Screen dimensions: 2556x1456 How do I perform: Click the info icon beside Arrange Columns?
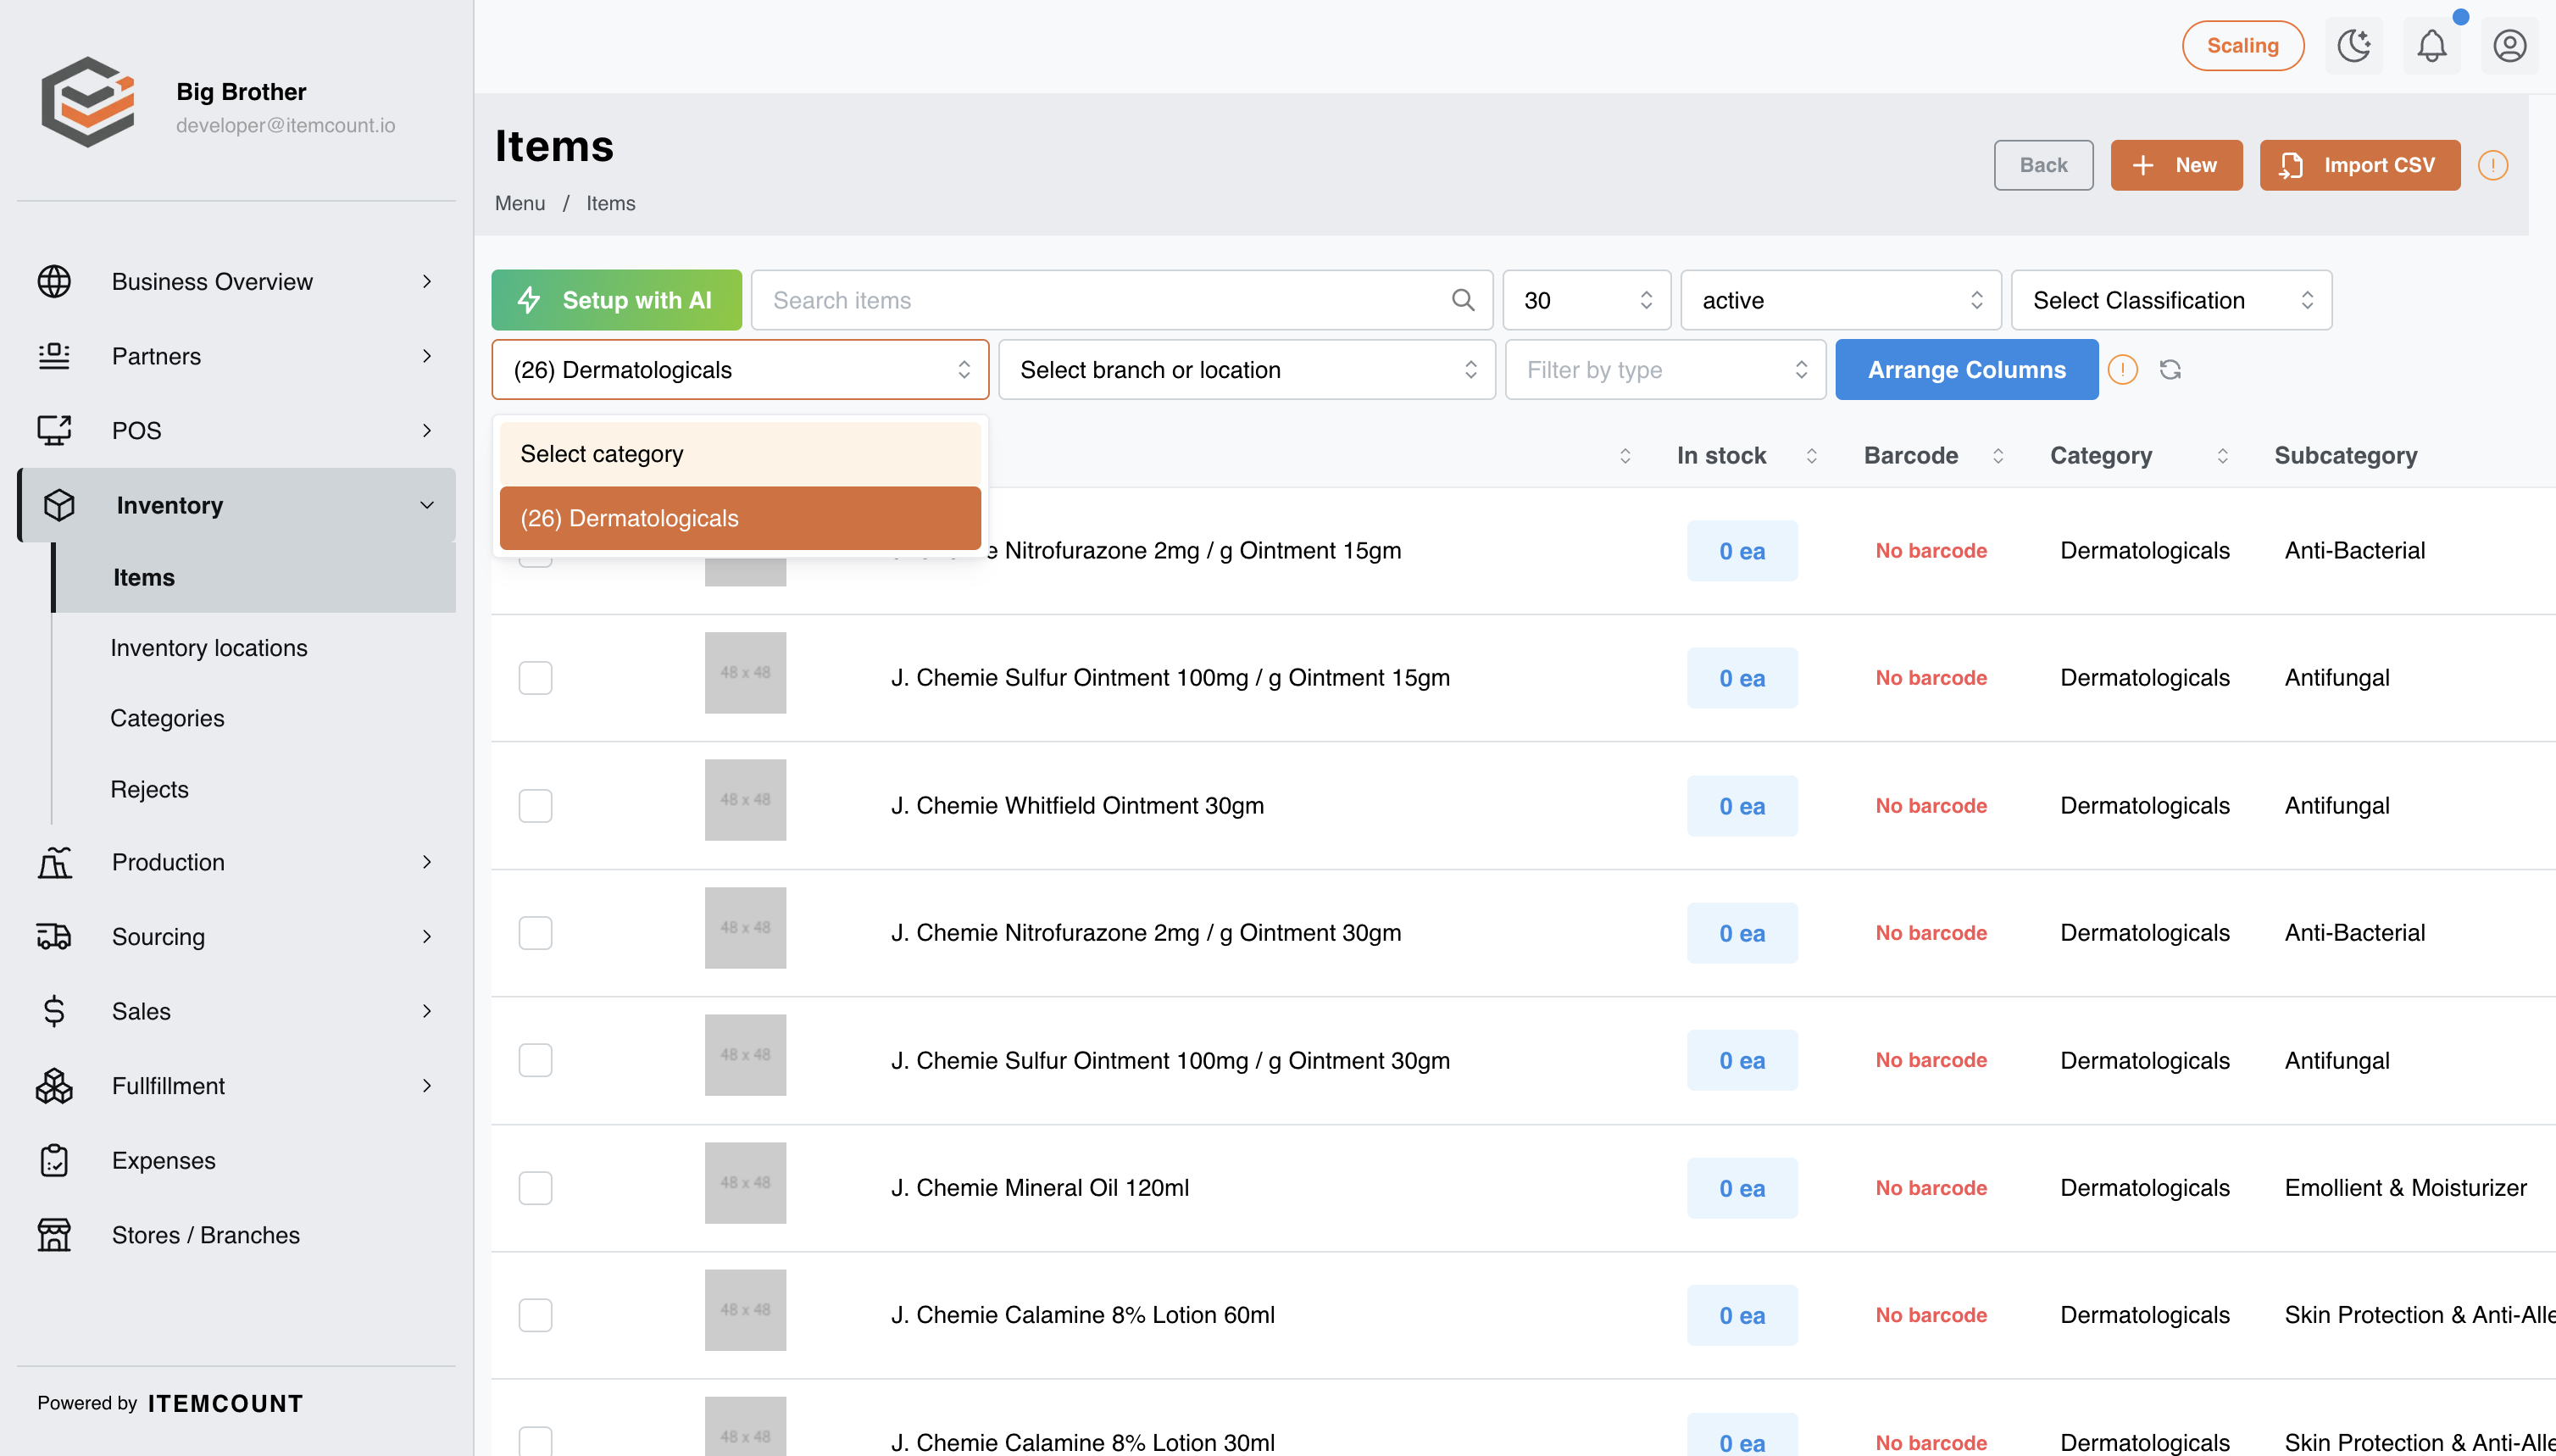[x=2122, y=370]
